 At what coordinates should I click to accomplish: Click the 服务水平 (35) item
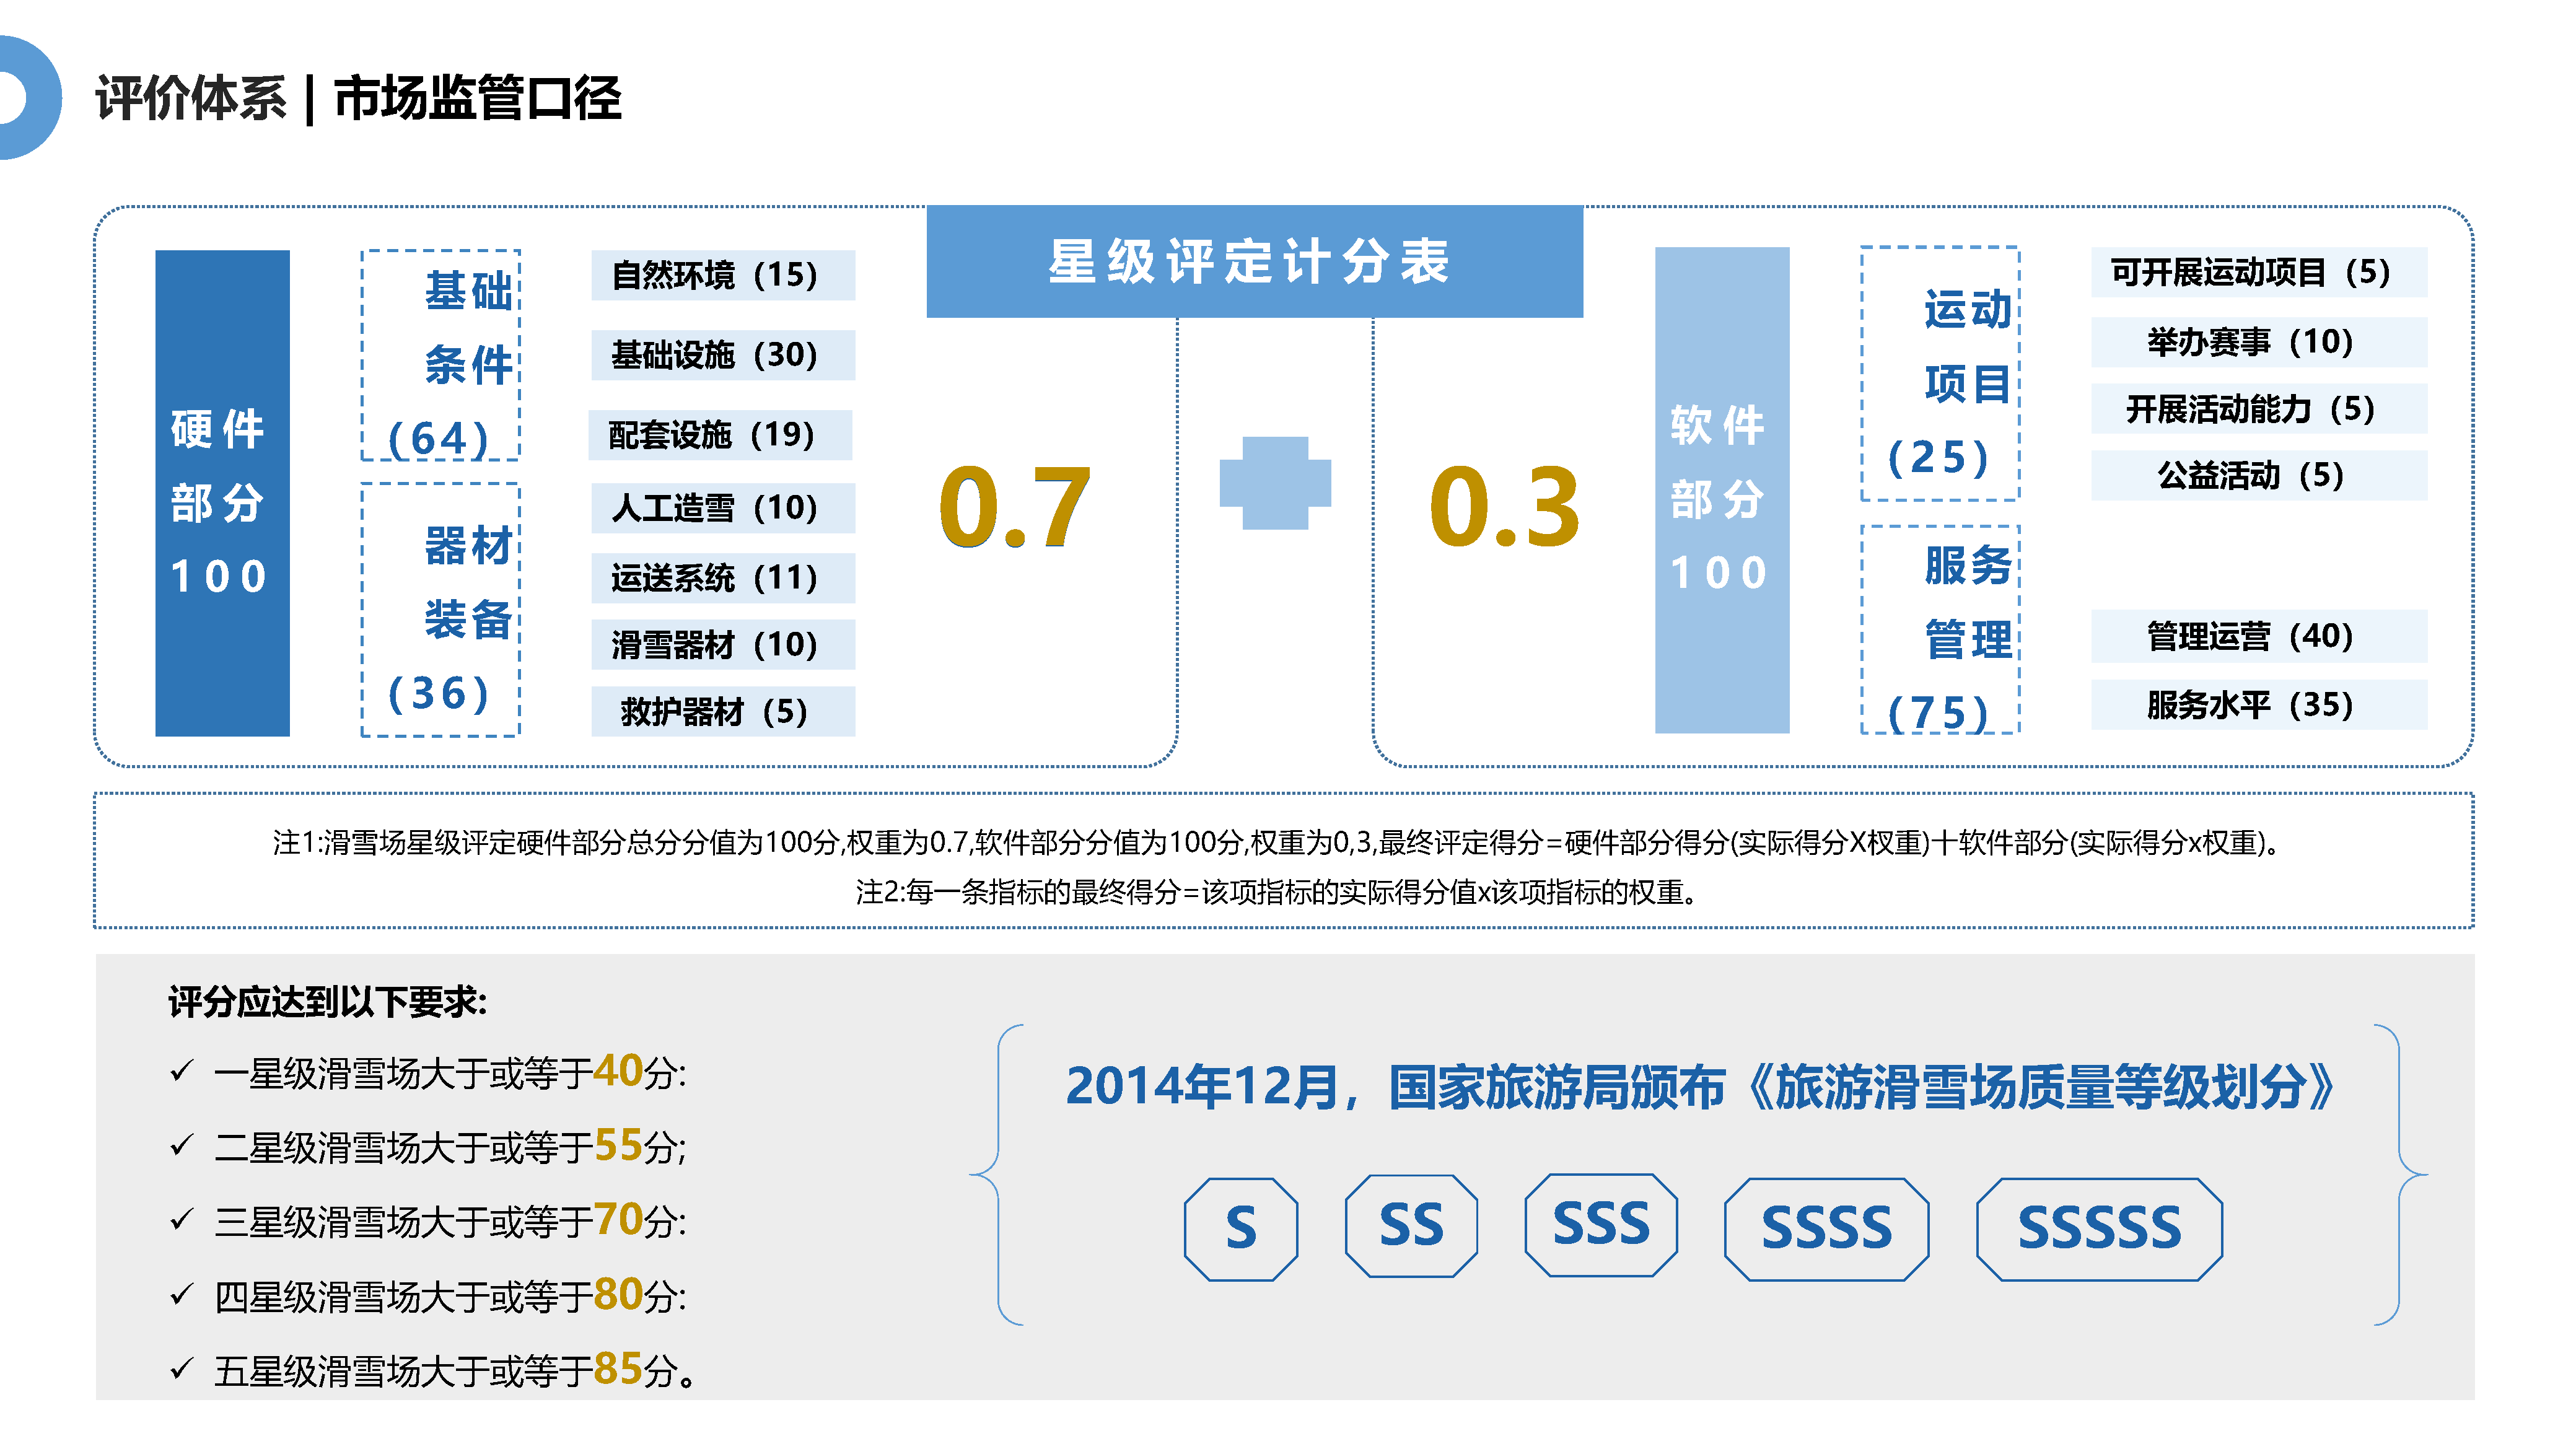point(2259,705)
